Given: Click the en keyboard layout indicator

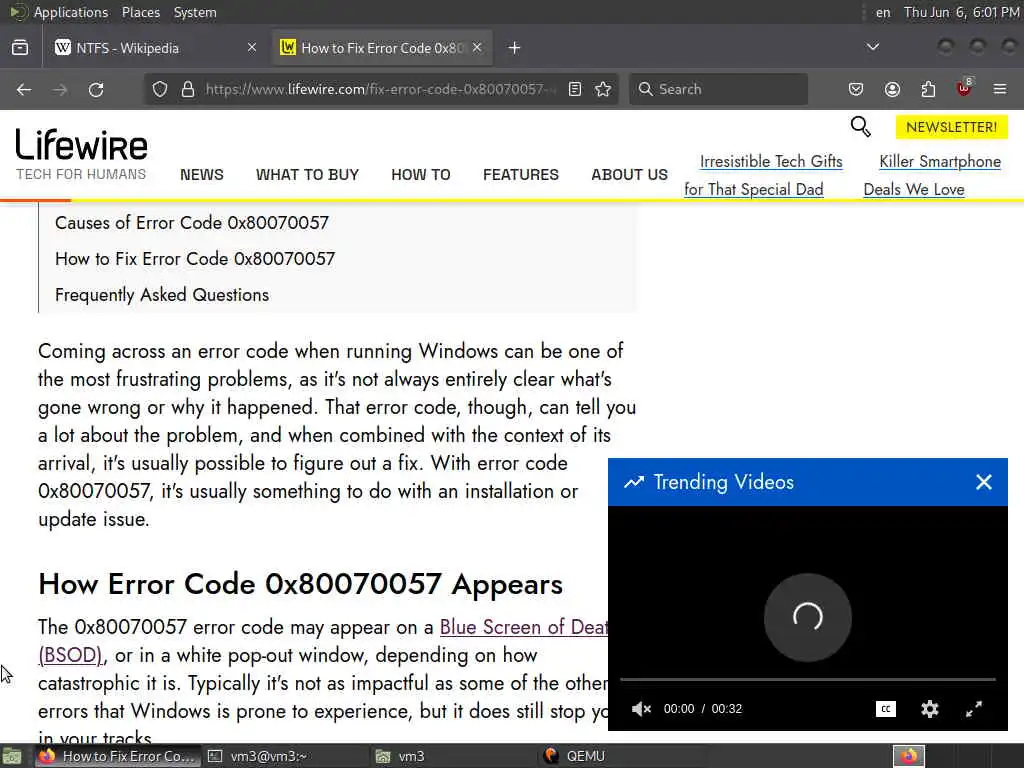Looking at the screenshot, I should click(883, 12).
